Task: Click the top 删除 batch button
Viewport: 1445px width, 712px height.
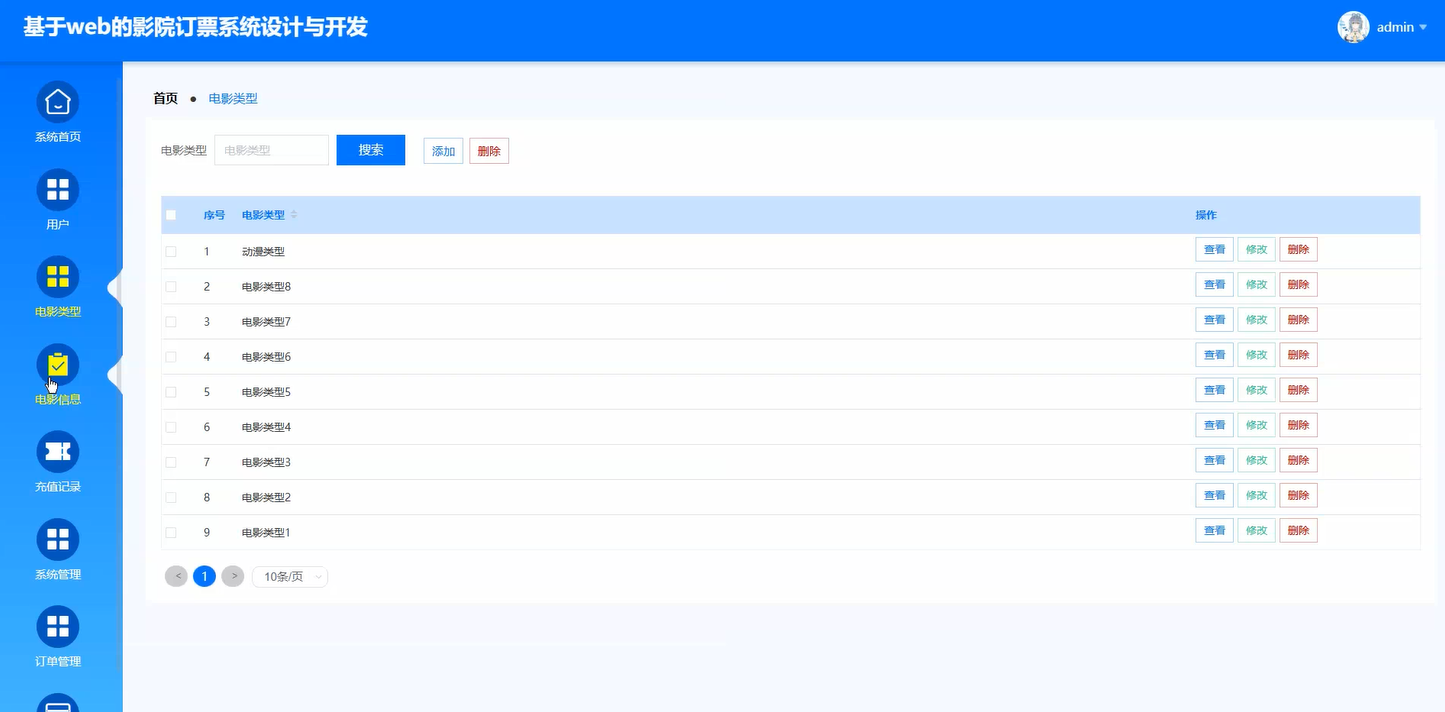Action: click(489, 151)
